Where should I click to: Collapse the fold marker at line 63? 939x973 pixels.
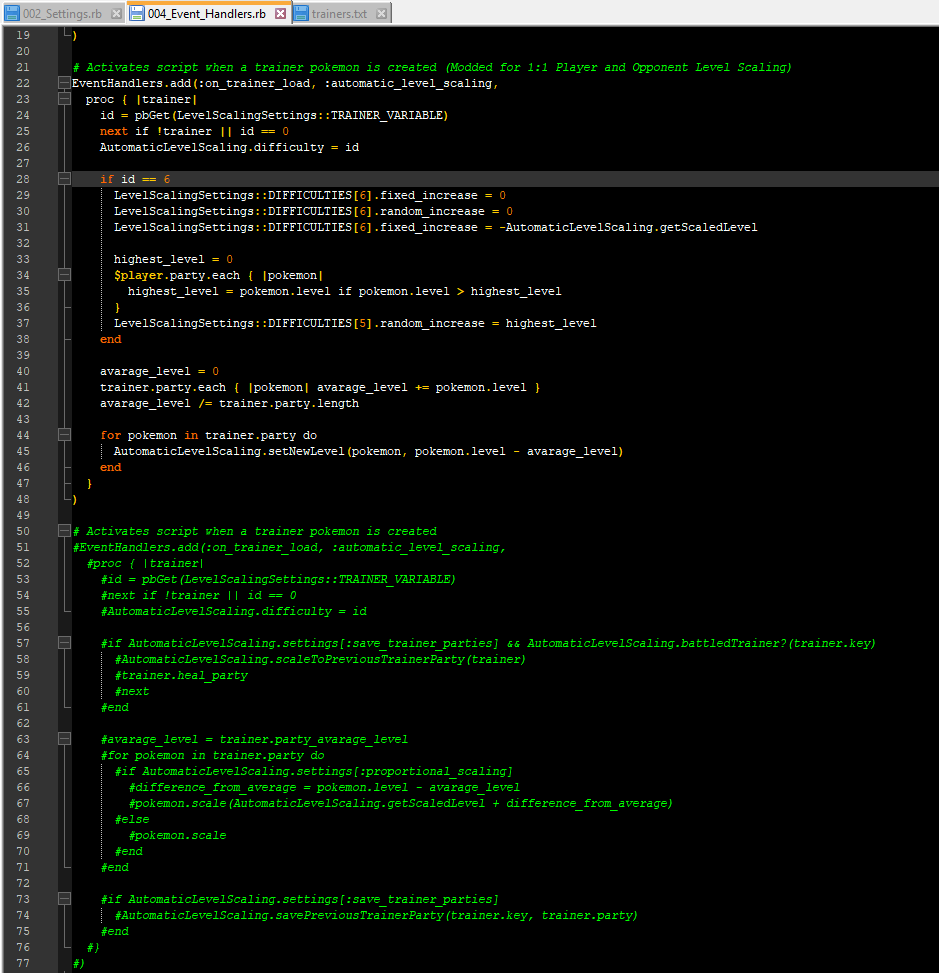(x=64, y=739)
